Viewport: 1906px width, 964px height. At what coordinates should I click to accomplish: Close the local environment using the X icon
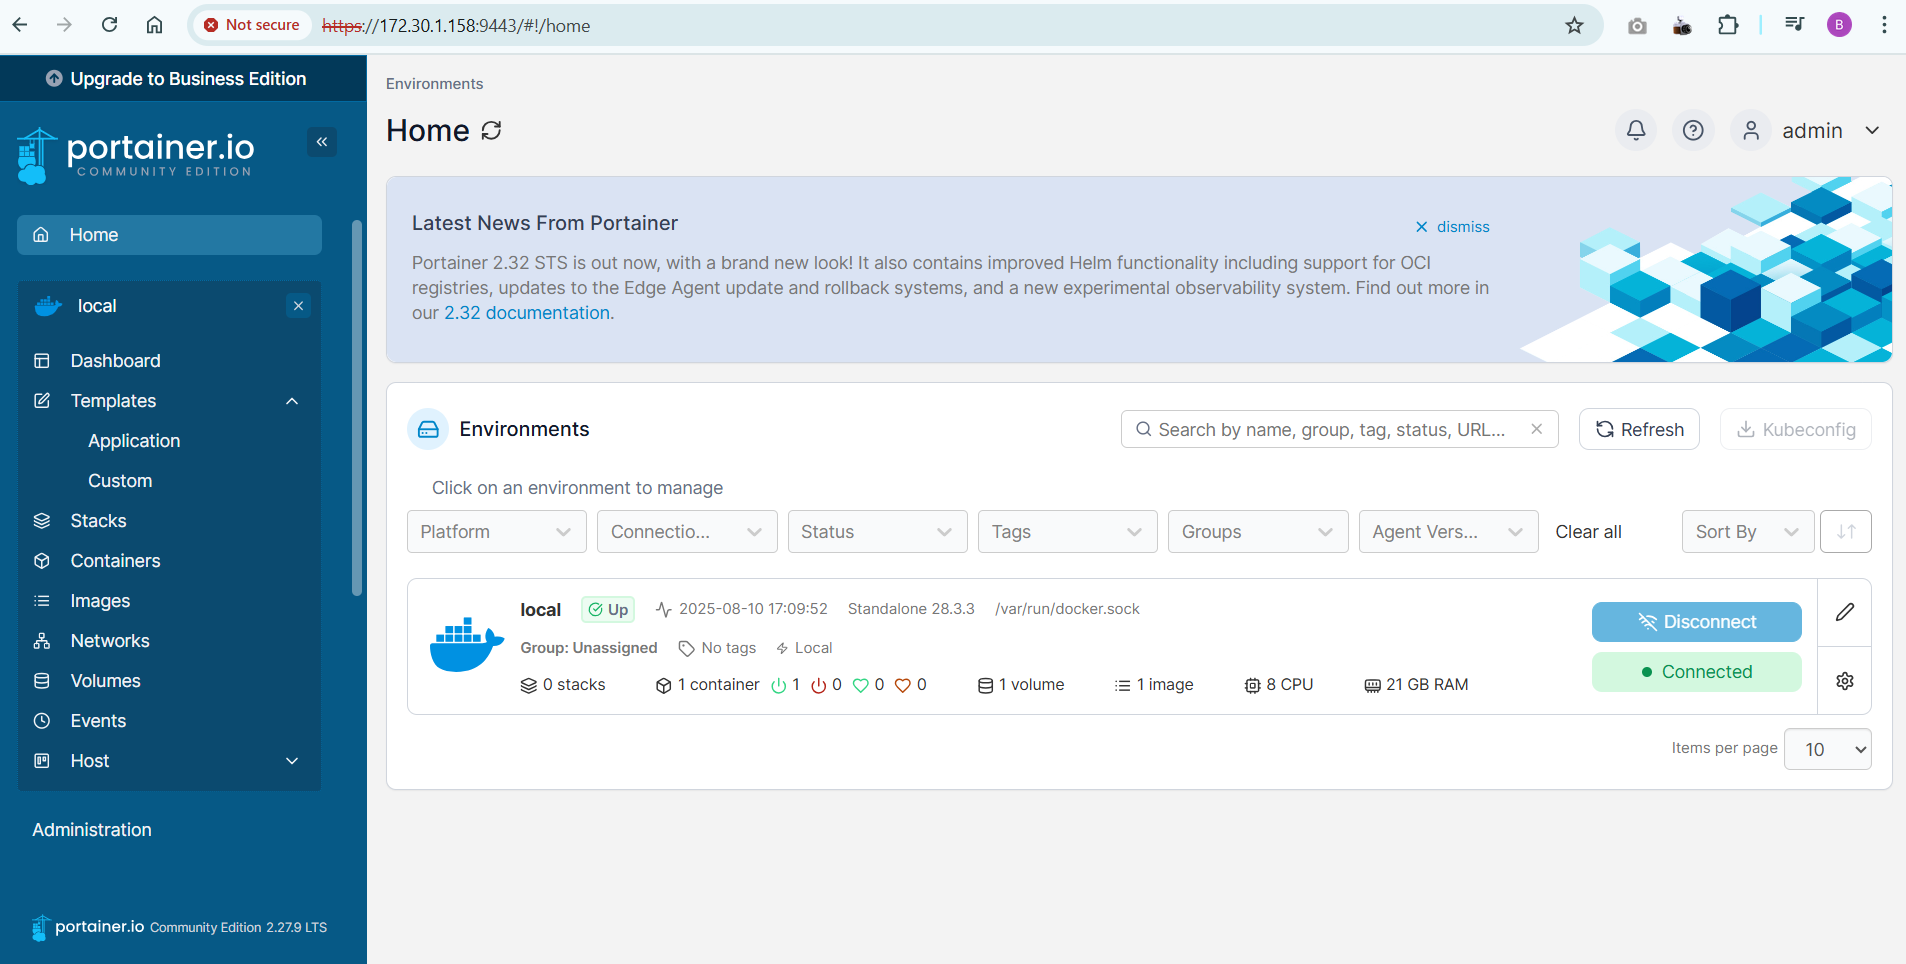pyautogui.click(x=298, y=306)
